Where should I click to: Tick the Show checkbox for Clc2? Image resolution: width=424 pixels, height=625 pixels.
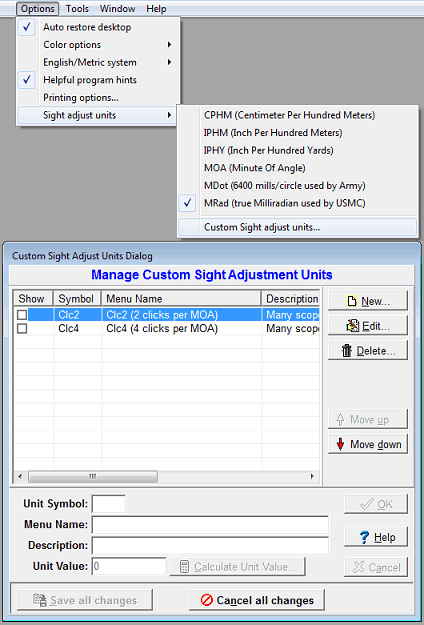coord(22,315)
